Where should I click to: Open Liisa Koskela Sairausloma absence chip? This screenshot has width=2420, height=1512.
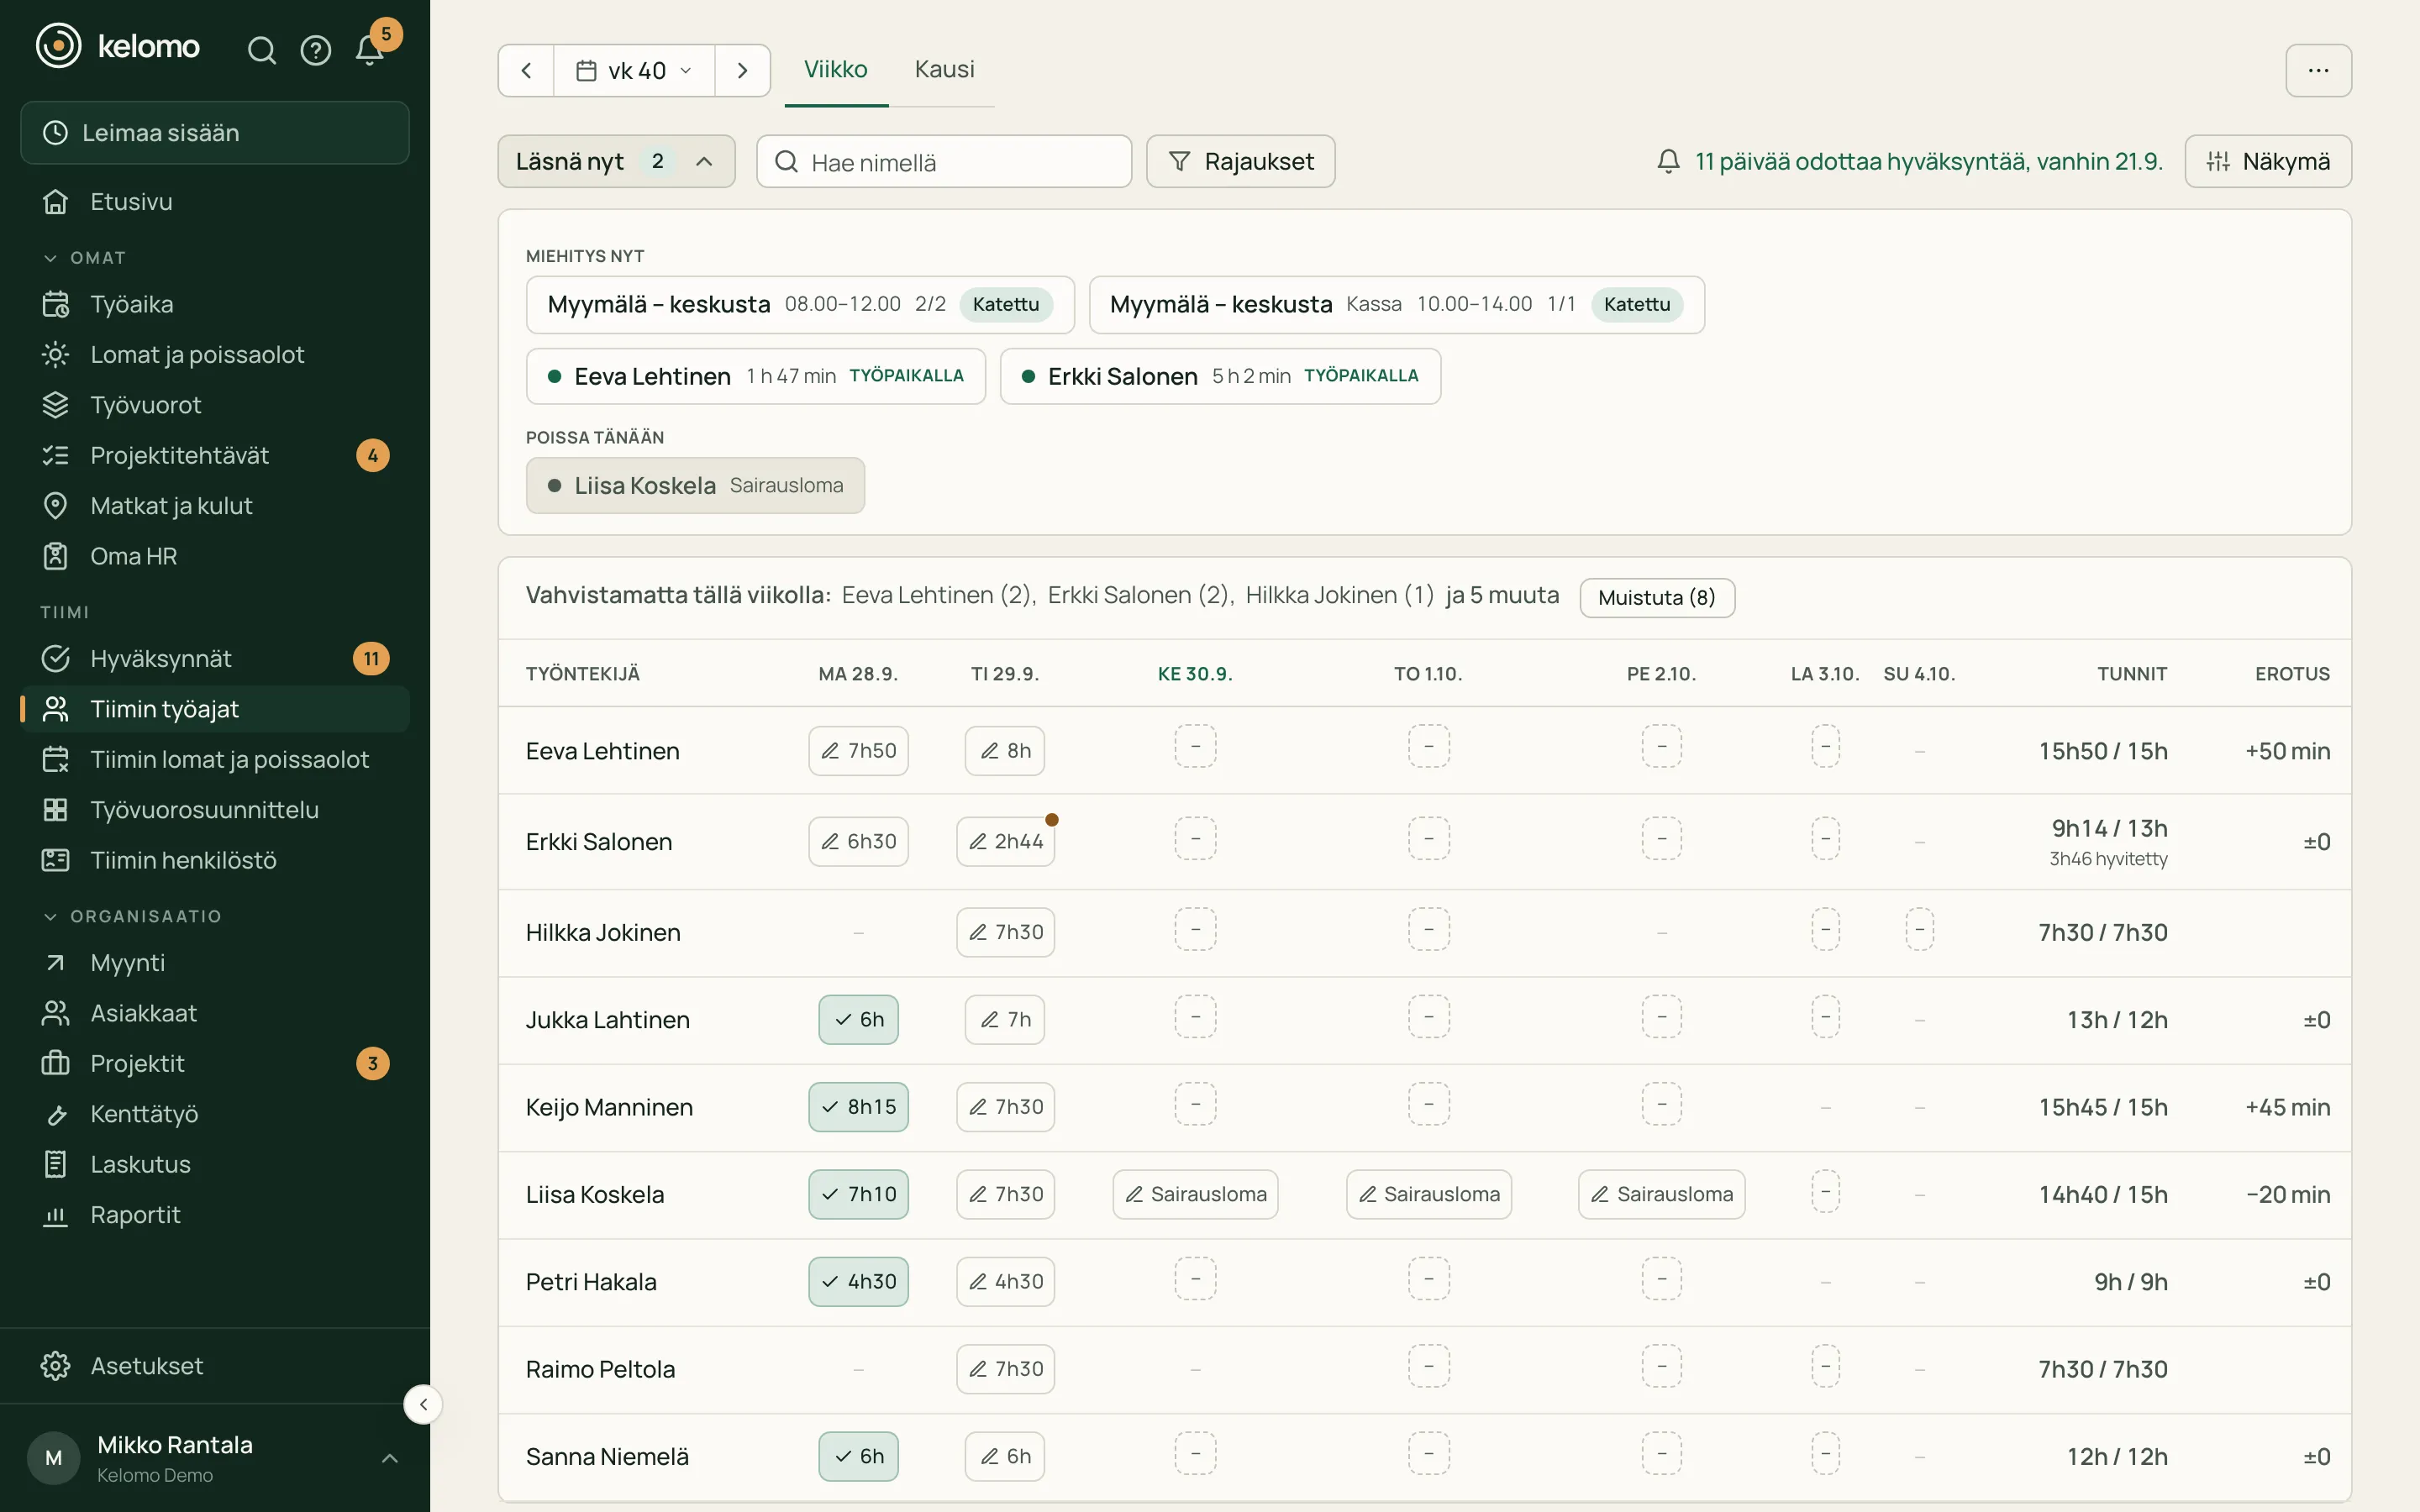(x=695, y=485)
